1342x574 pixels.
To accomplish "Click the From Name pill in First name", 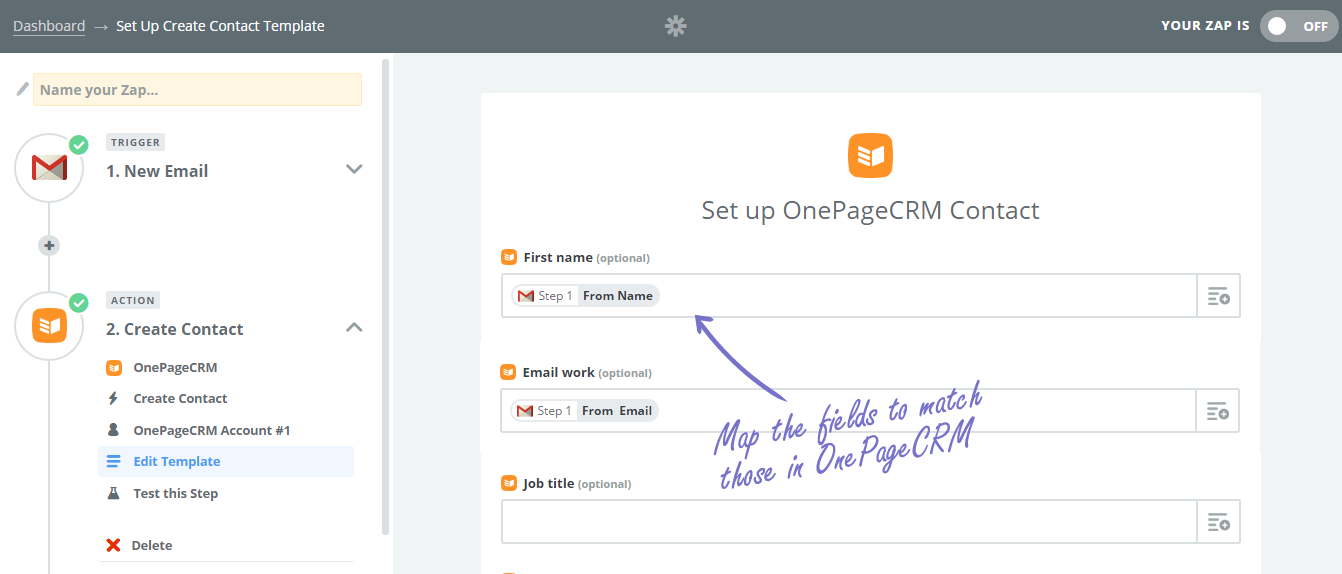I will 586,296.
